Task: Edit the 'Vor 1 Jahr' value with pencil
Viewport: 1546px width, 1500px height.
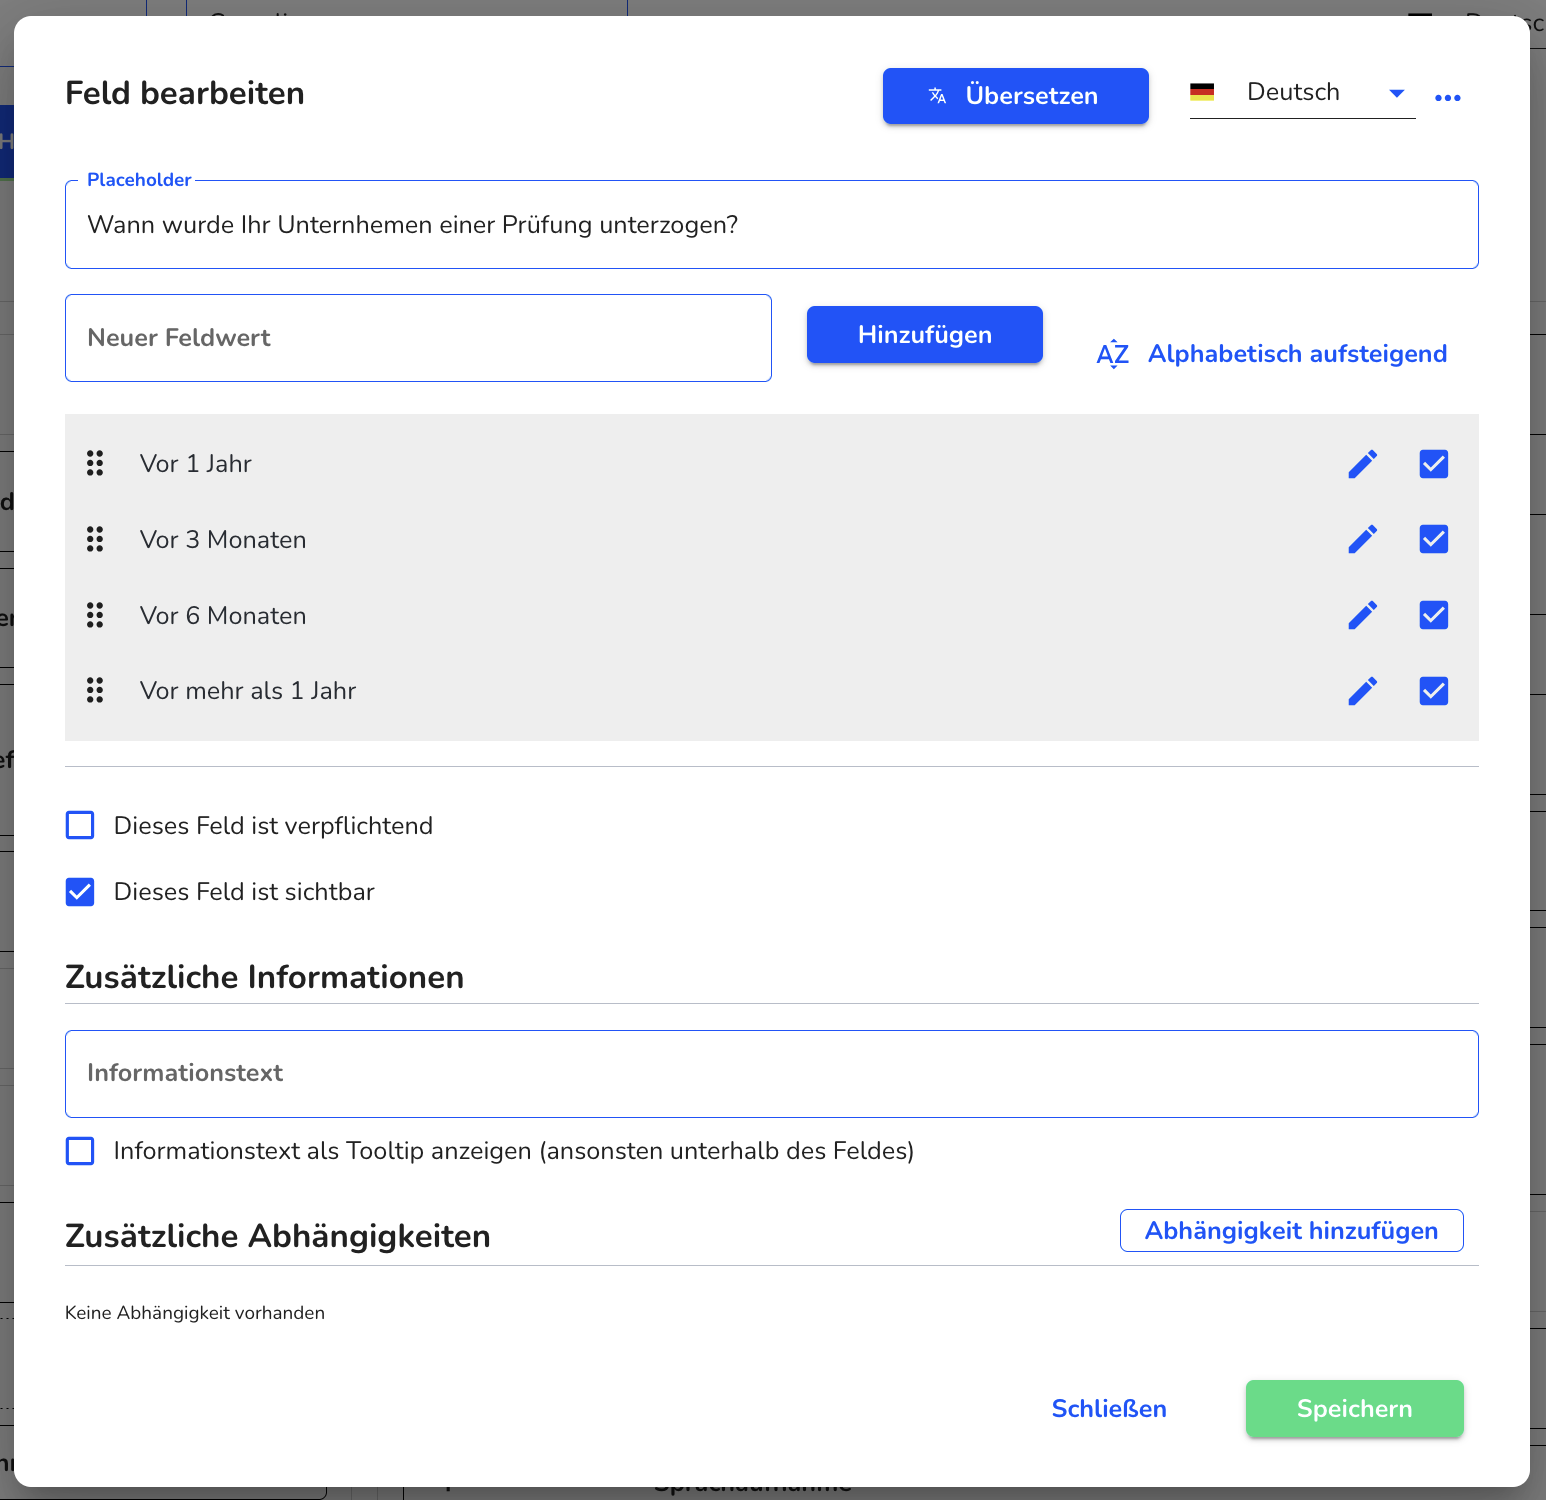Action: tap(1362, 464)
